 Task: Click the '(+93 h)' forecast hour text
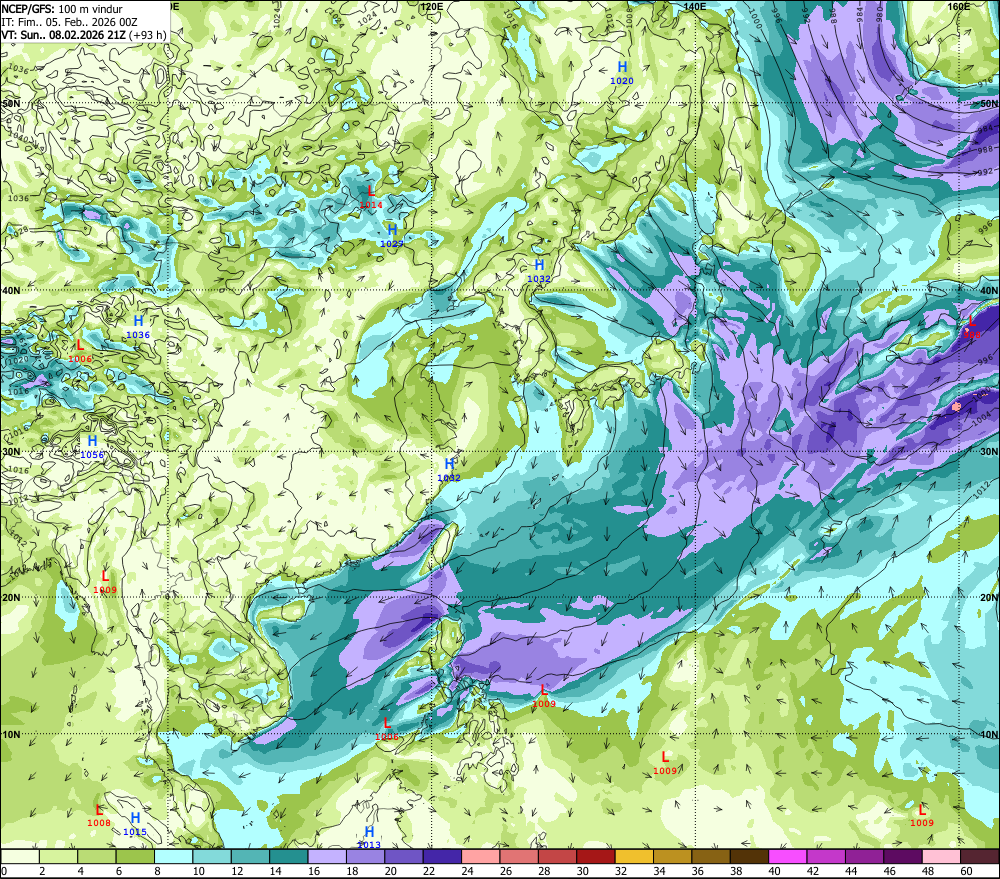click(x=147, y=34)
